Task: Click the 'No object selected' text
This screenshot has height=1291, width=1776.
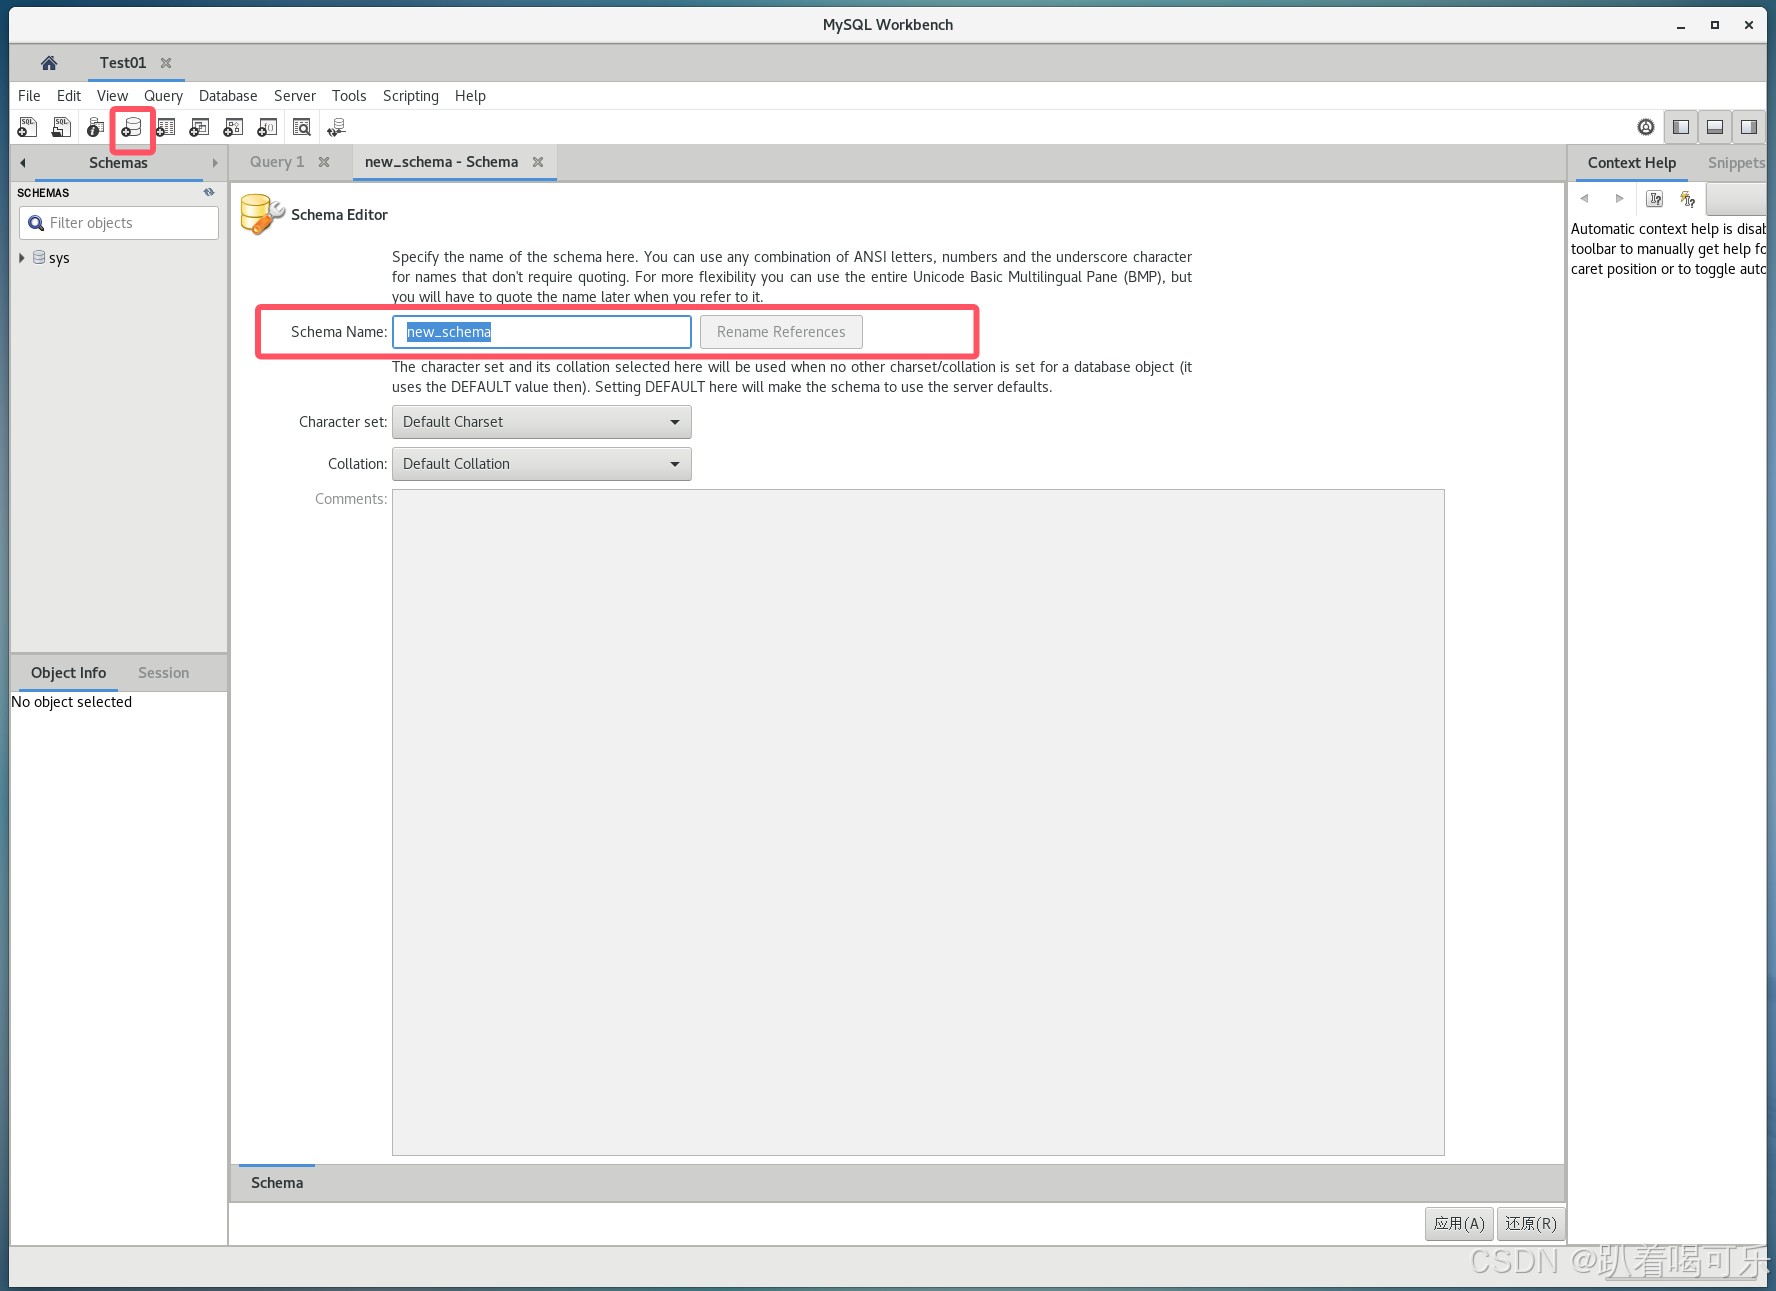Action: [71, 702]
